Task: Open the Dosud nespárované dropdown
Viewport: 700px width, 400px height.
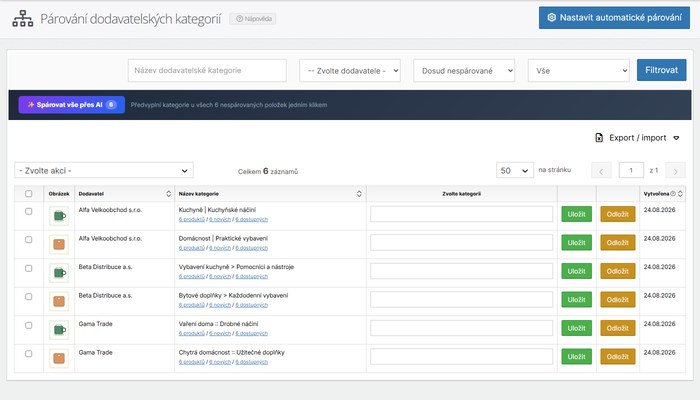Action: click(464, 71)
